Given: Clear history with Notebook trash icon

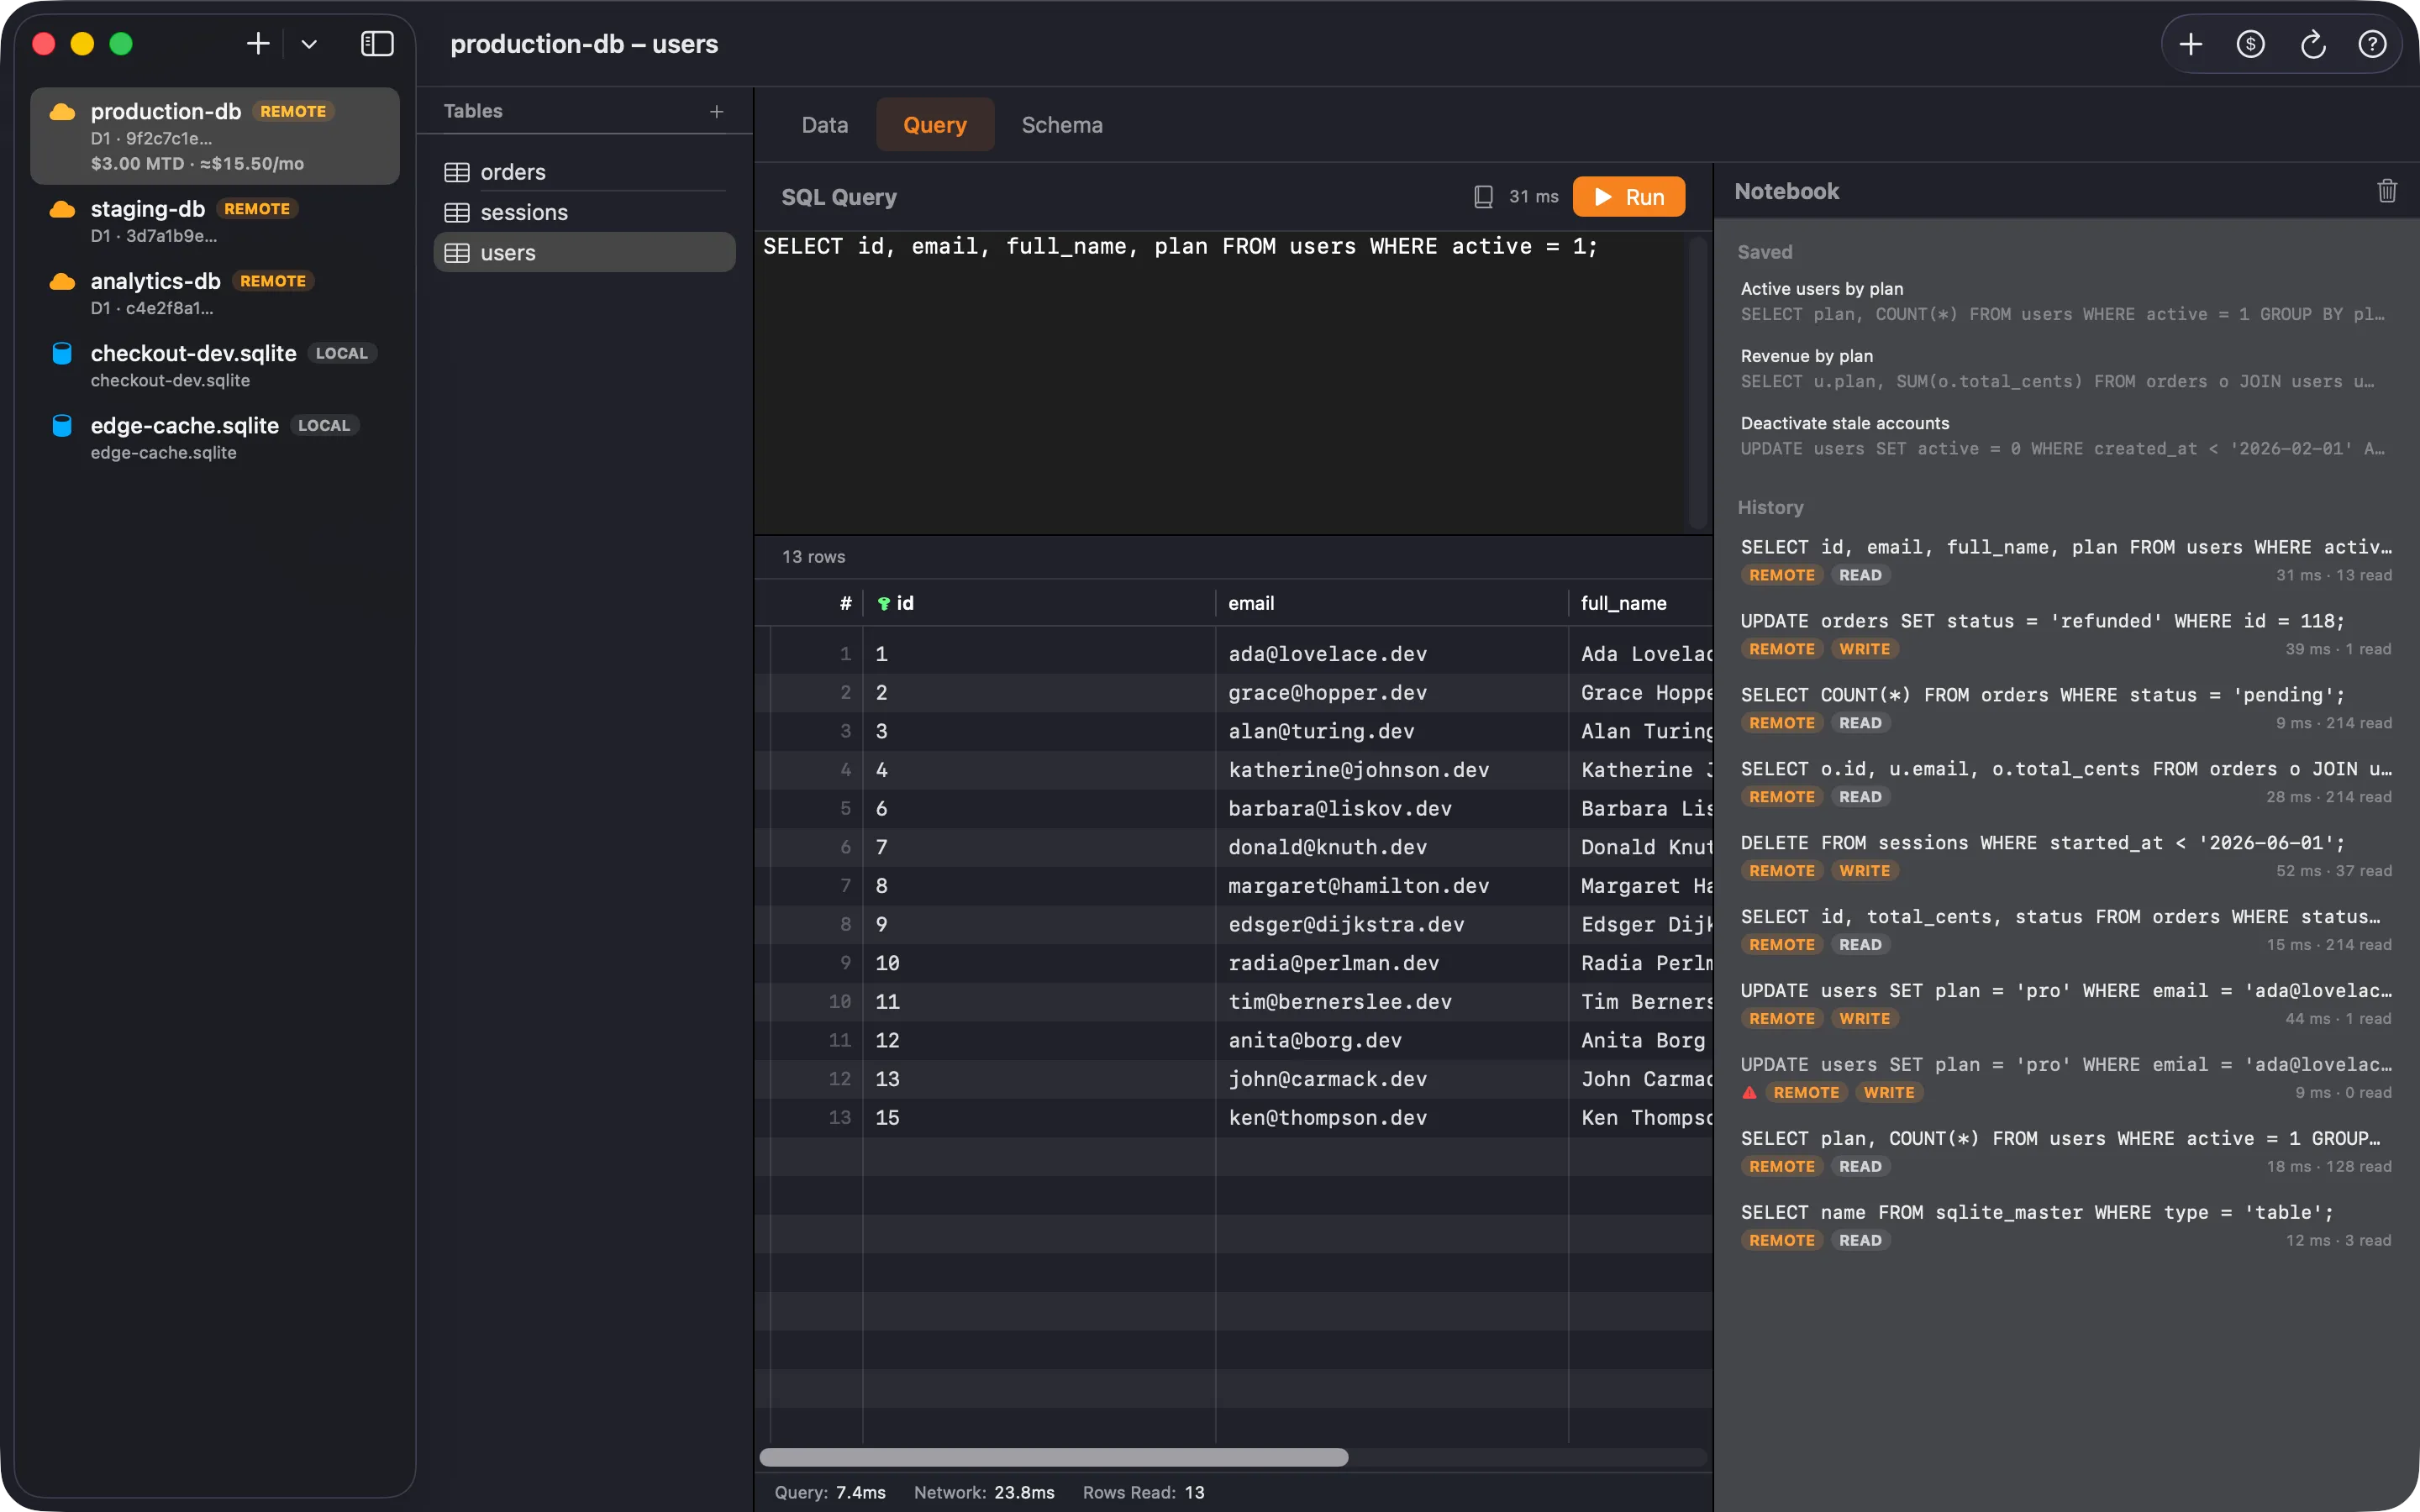Looking at the screenshot, I should click(2387, 191).
